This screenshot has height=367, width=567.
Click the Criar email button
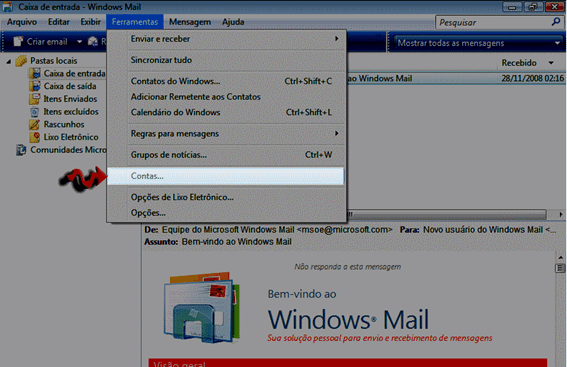click(40, 42)
